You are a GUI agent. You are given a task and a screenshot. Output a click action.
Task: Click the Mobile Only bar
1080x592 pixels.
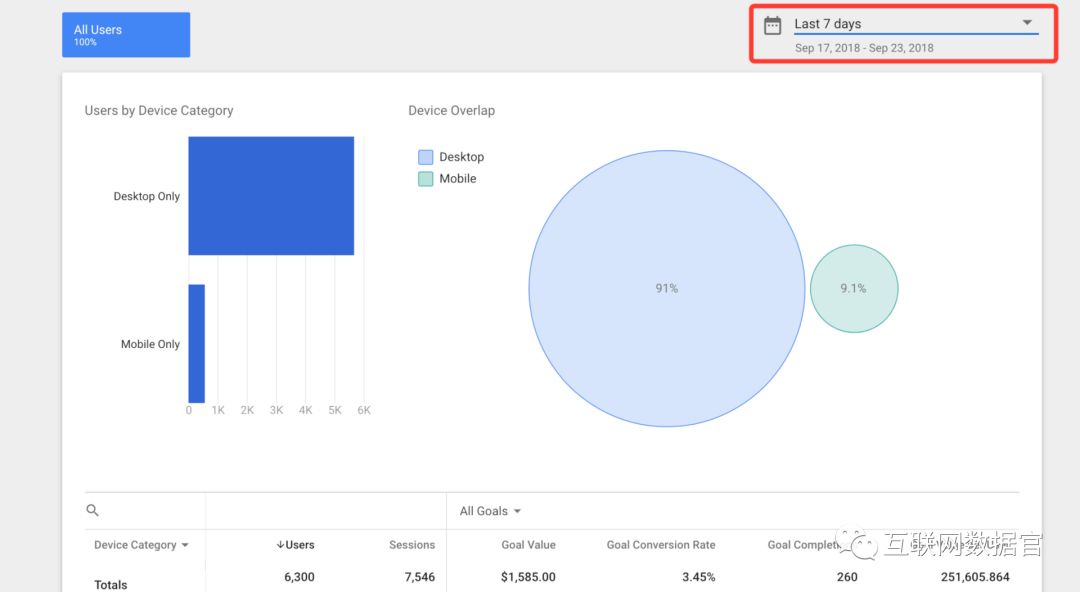tap(197, 344)
